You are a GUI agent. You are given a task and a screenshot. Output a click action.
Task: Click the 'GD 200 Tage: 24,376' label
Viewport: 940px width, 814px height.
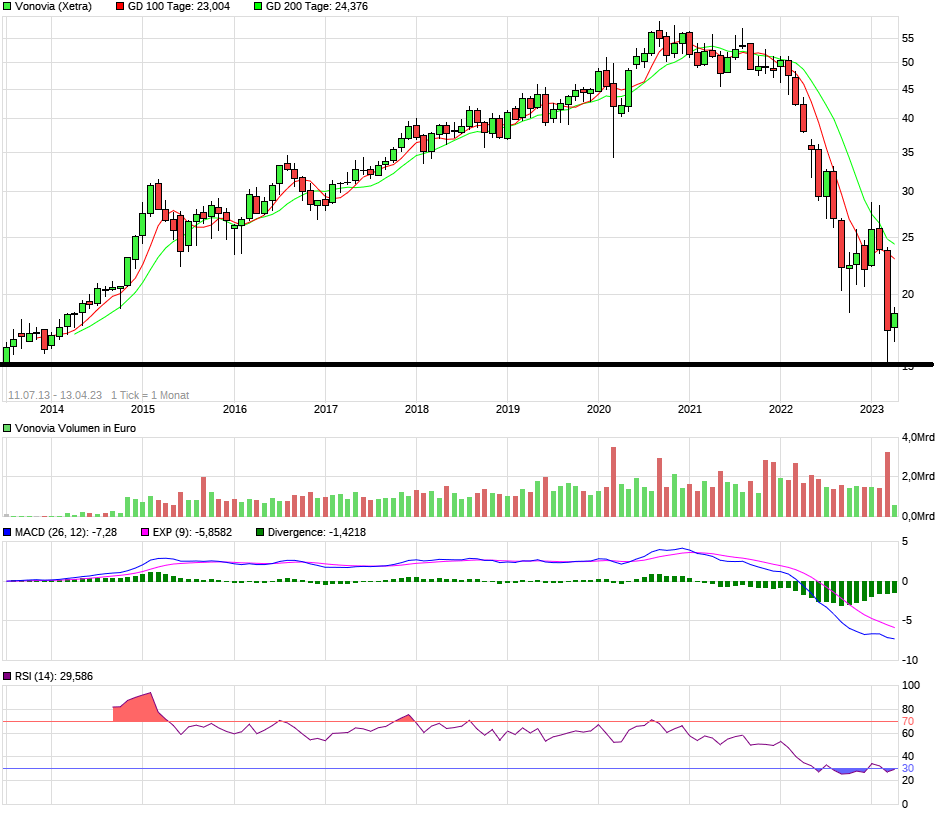point(317,7)
